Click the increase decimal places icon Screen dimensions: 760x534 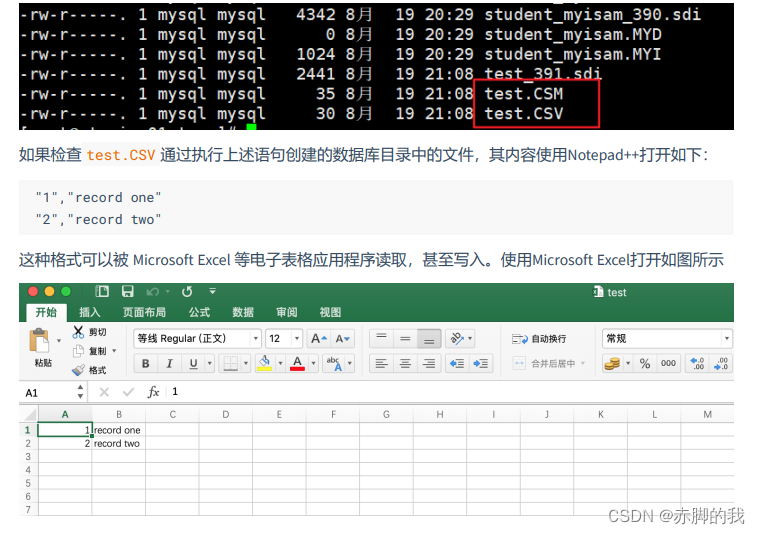(x=697, y=363)
